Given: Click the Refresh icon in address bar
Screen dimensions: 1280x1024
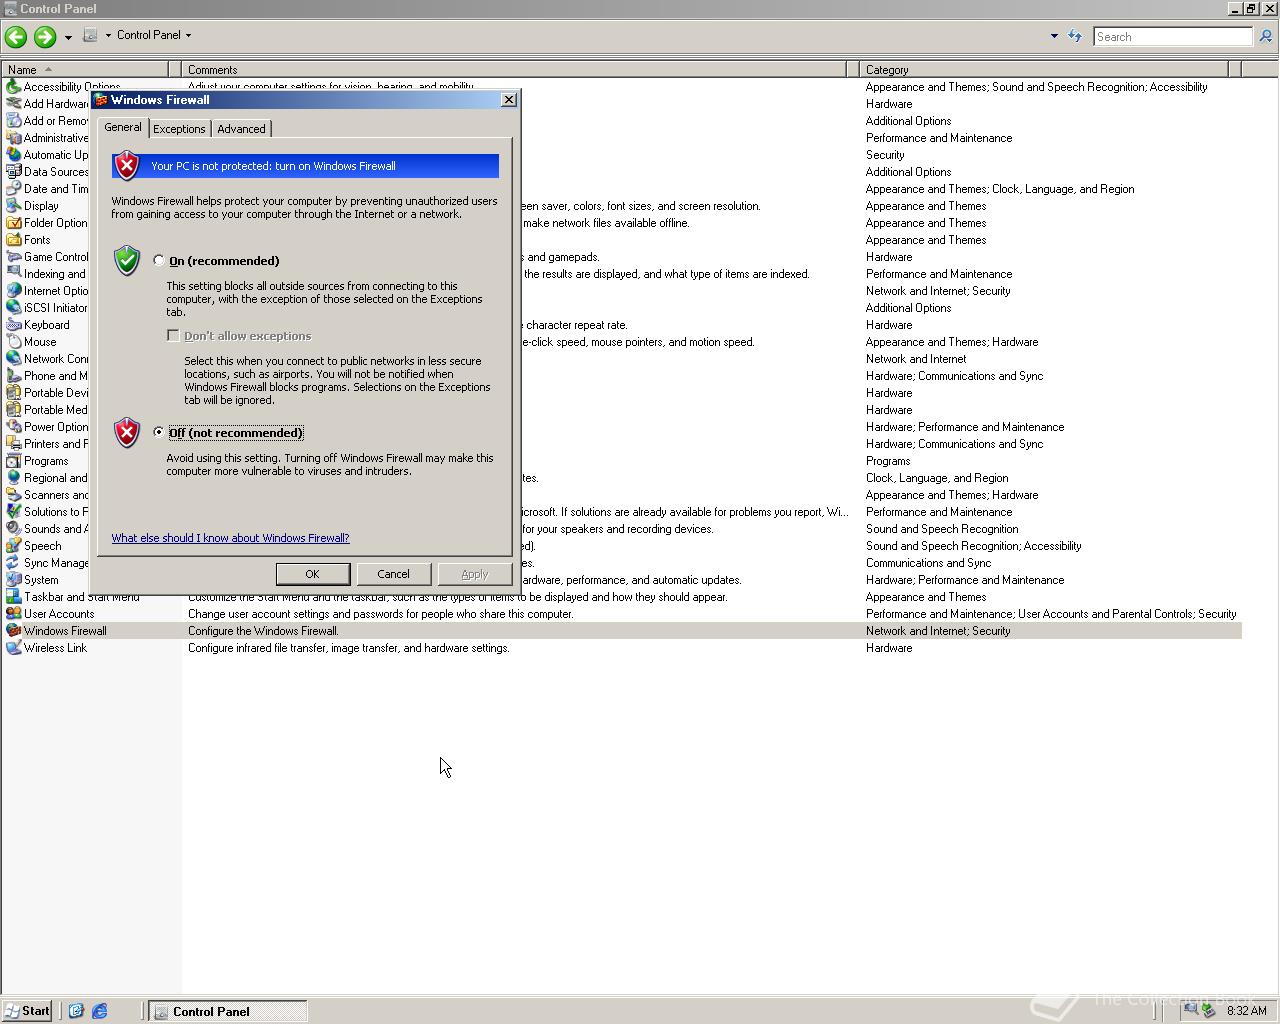Looking at the screenshot, I should pyautogui.click(x=1075, y=36).
